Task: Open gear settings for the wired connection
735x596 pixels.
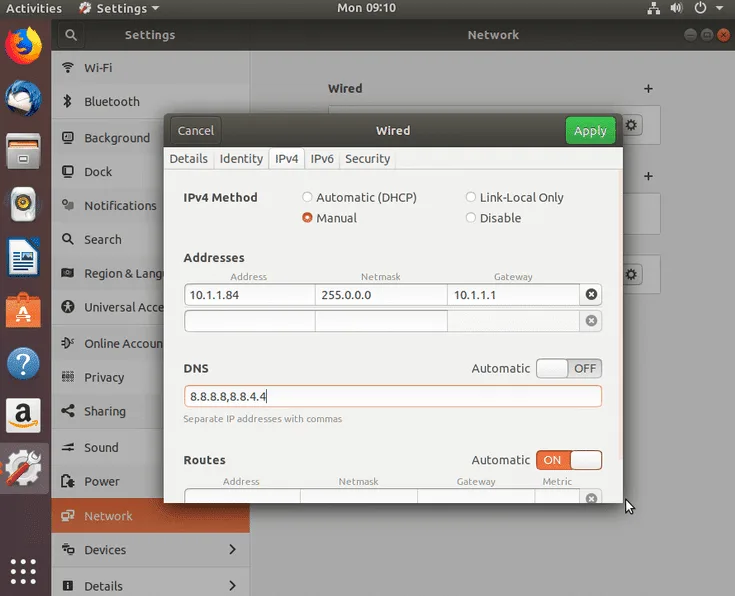Action: coord(631,125)
